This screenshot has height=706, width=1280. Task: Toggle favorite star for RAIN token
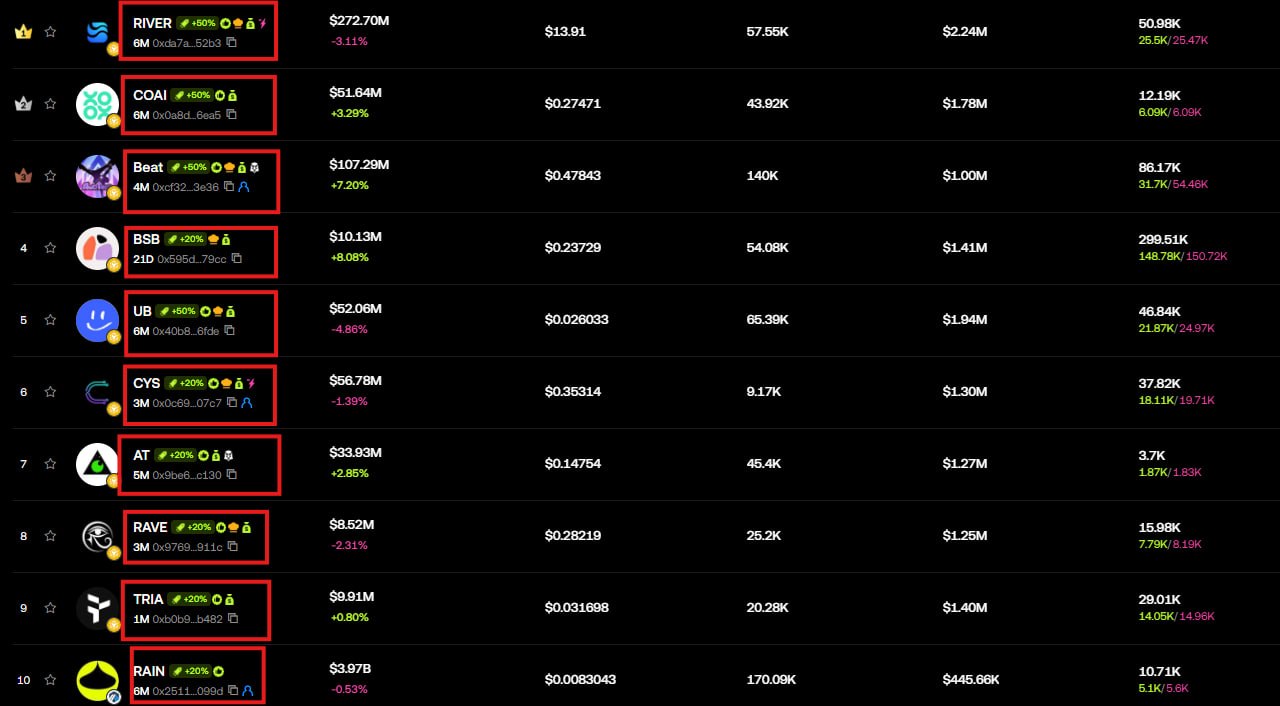coord(50,680)
